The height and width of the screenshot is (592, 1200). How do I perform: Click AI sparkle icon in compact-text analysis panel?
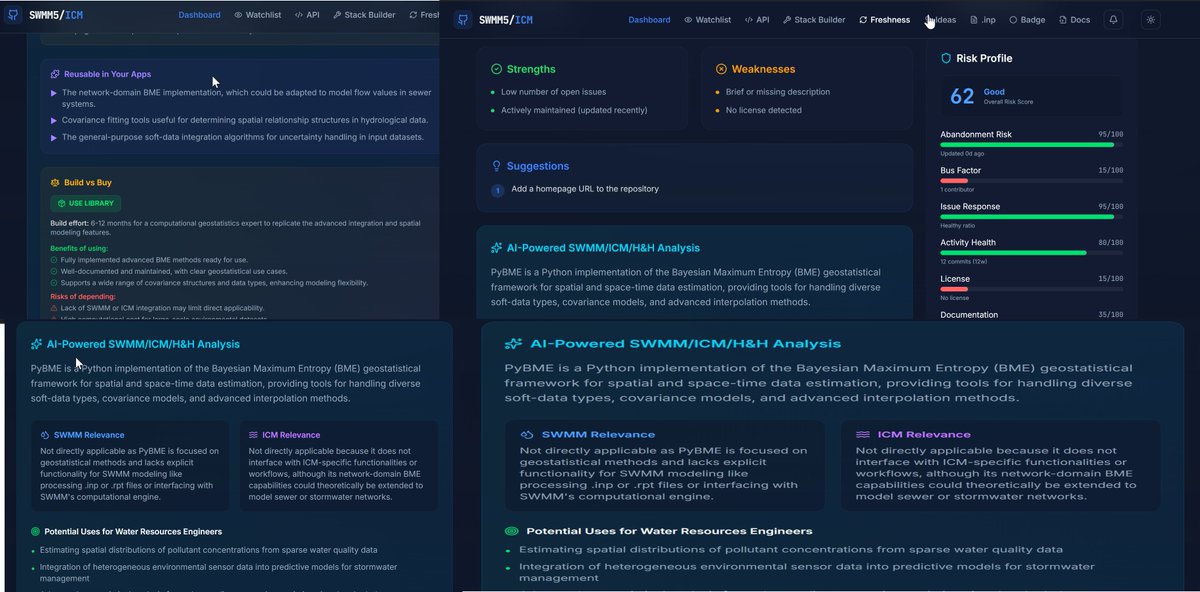tap(36, 344)
